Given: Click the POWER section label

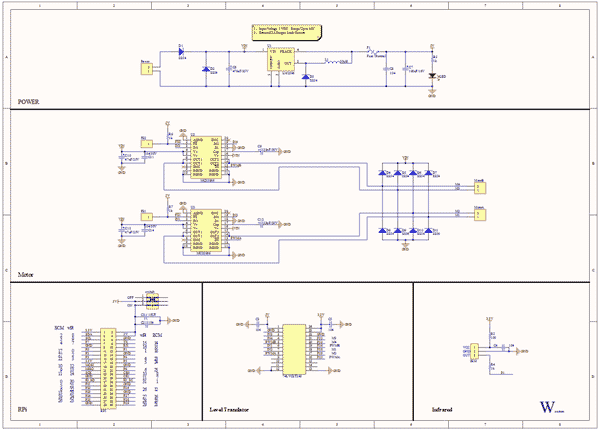Looking at the screenshot, I should tap(32, 103).
